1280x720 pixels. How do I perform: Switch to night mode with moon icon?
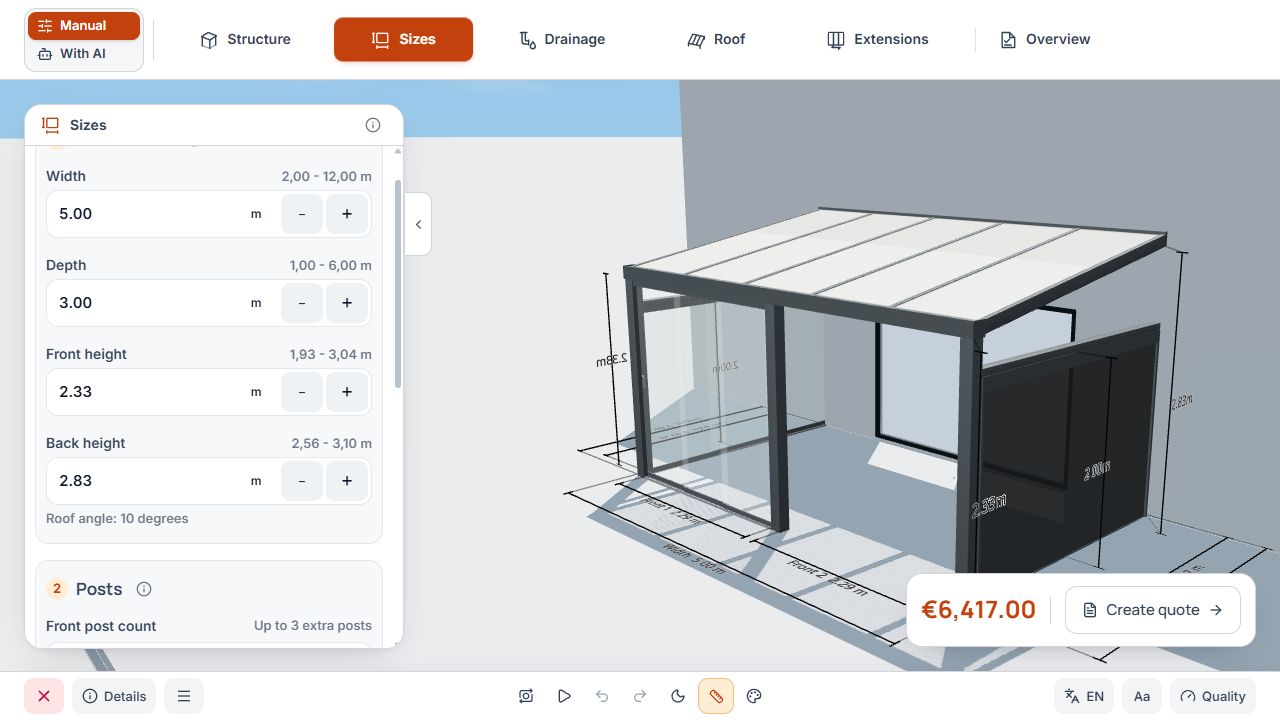coord(678,696)
